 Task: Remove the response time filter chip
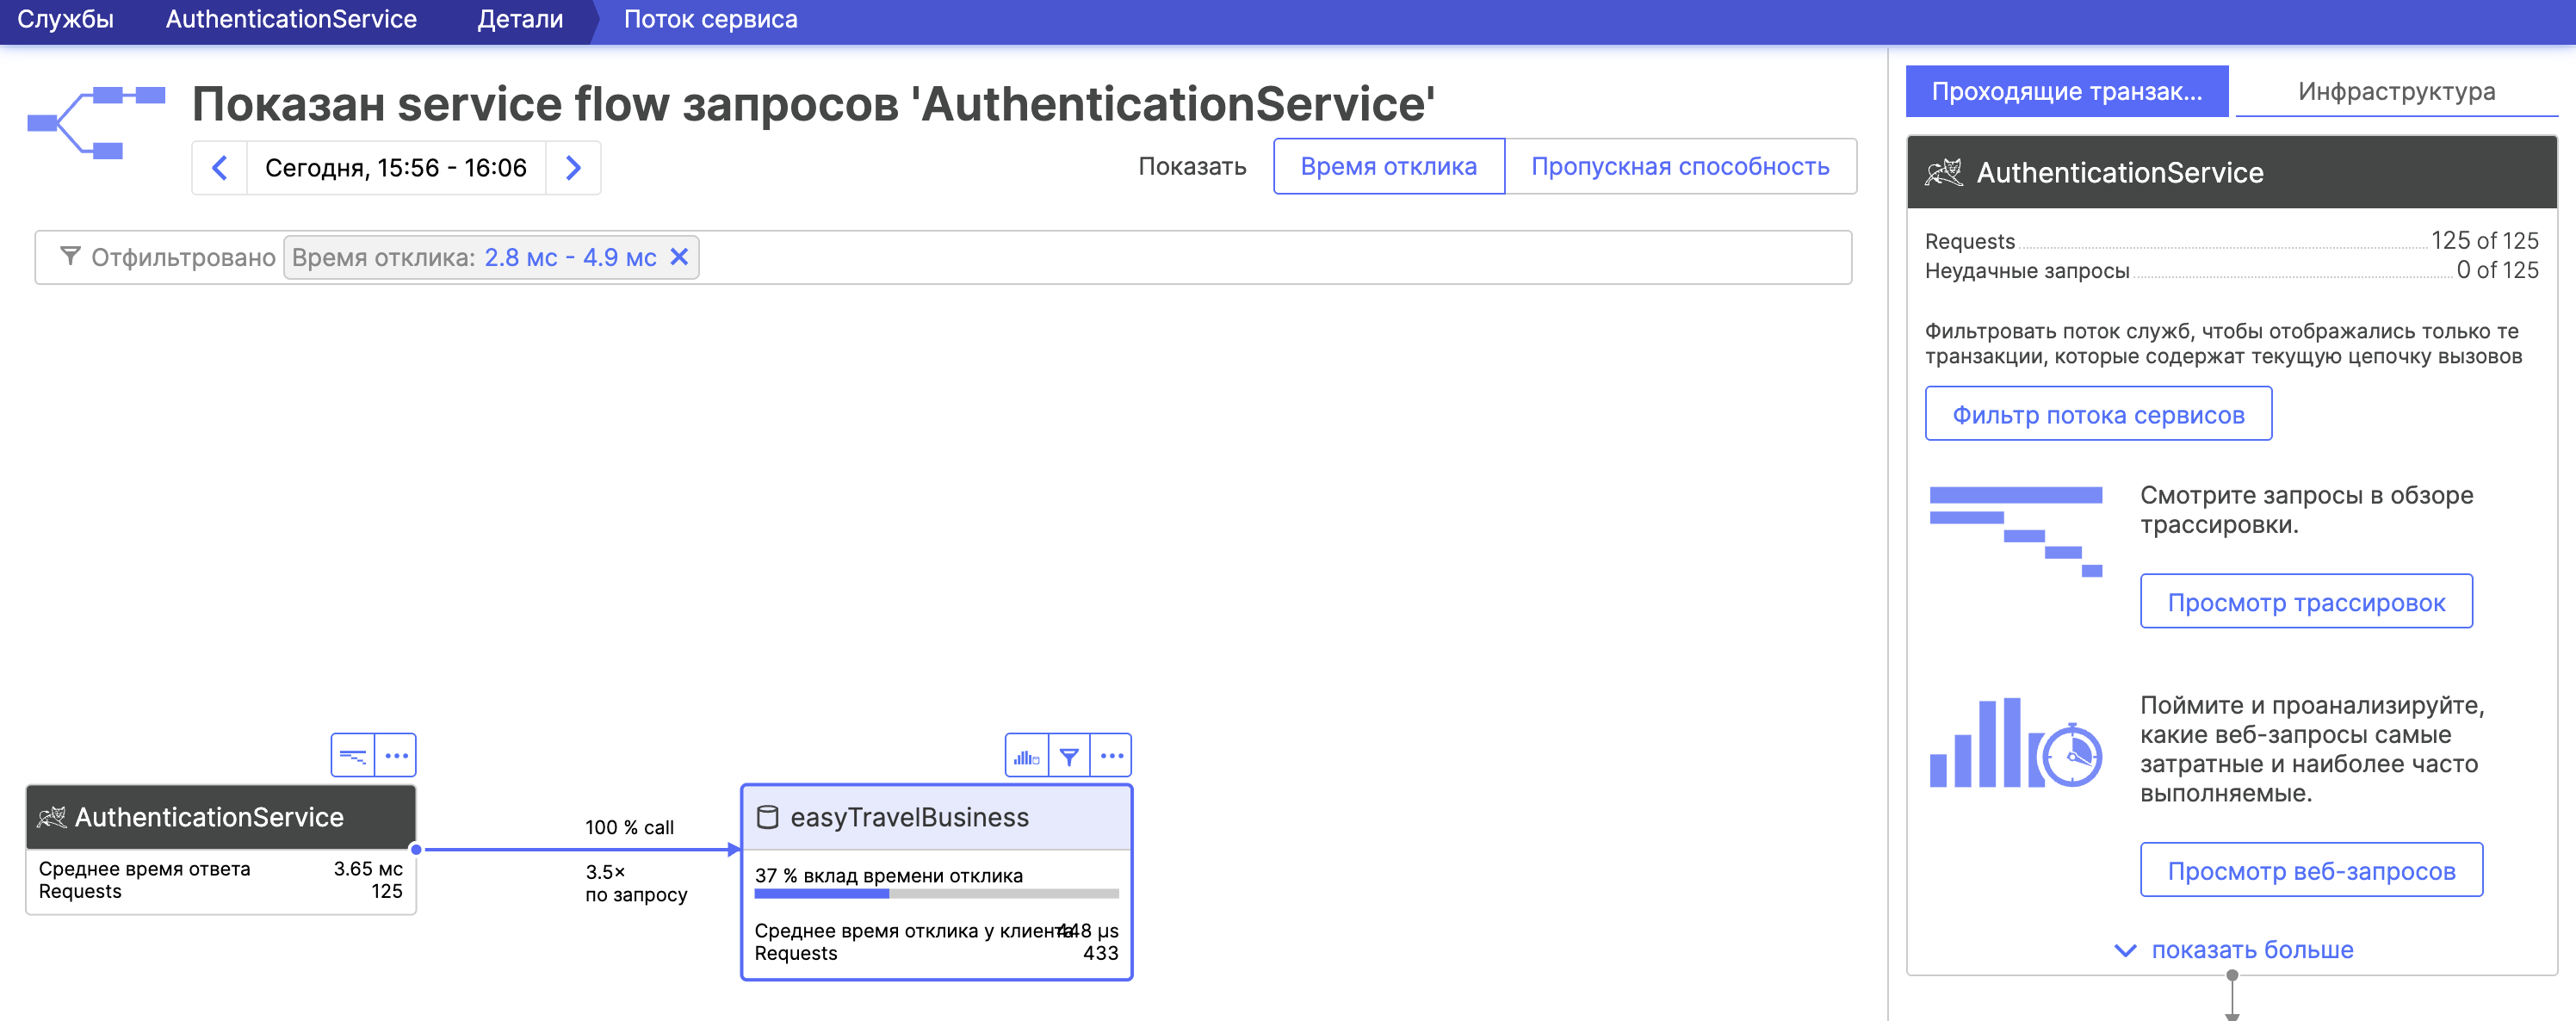tap(679, 257)
